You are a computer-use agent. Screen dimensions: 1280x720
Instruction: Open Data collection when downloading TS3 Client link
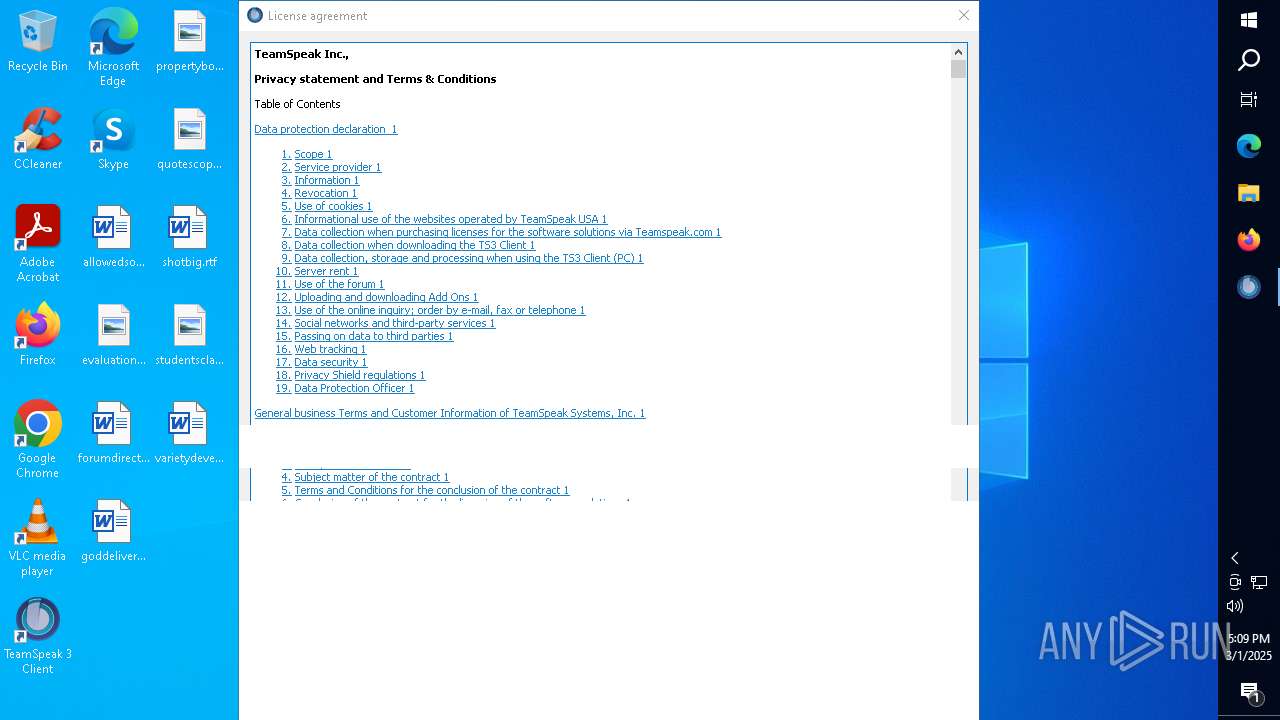[x=415, y=245]
